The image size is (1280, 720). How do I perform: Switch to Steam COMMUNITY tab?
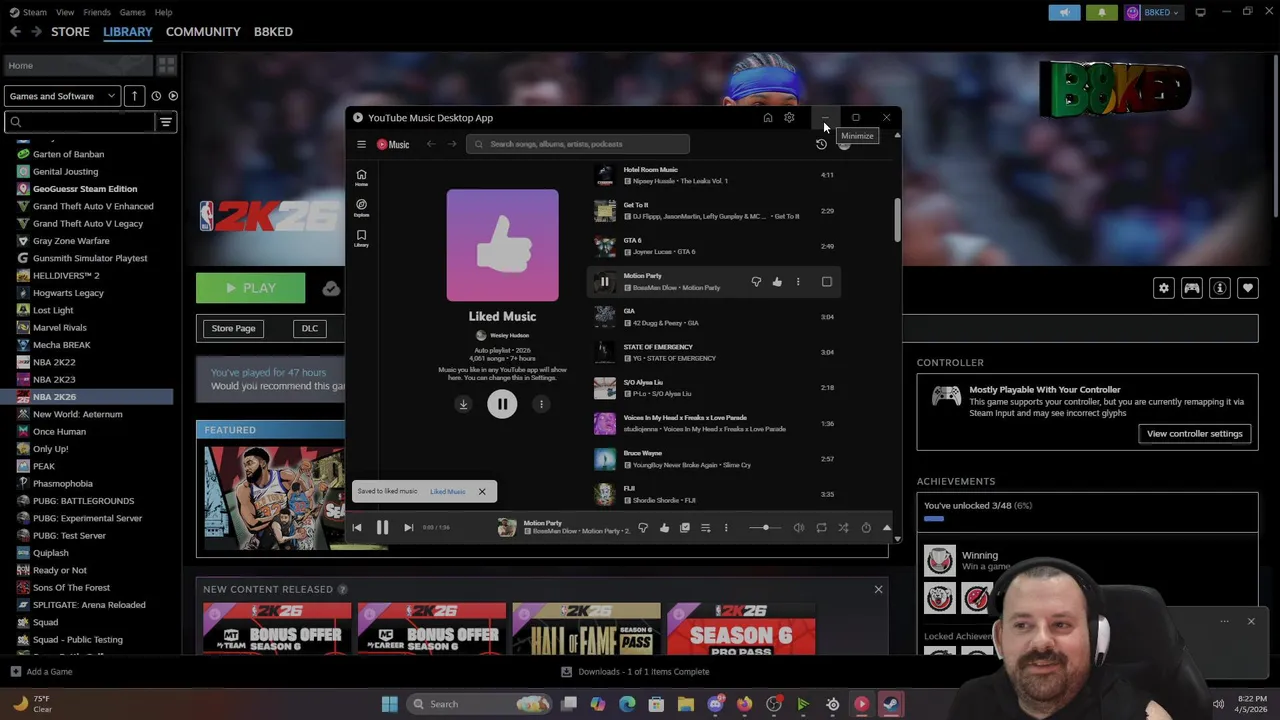coord(203,31)
